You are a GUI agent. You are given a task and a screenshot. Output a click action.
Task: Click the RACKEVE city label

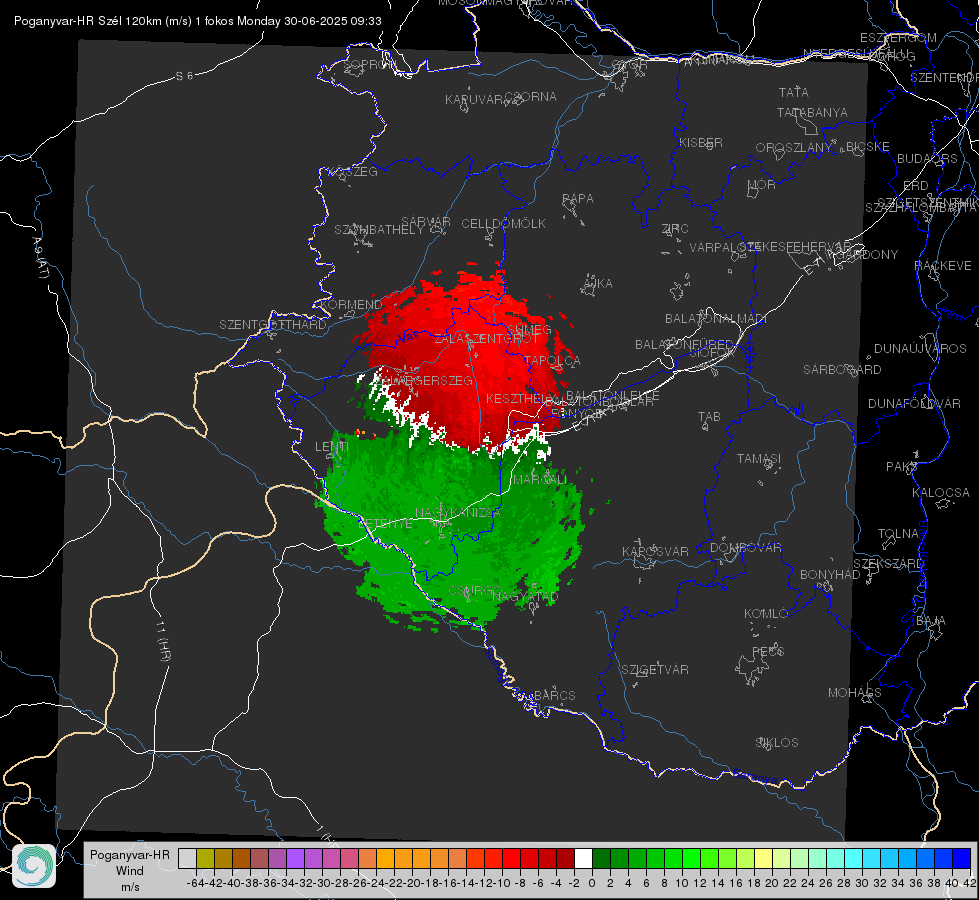(943, 266)
